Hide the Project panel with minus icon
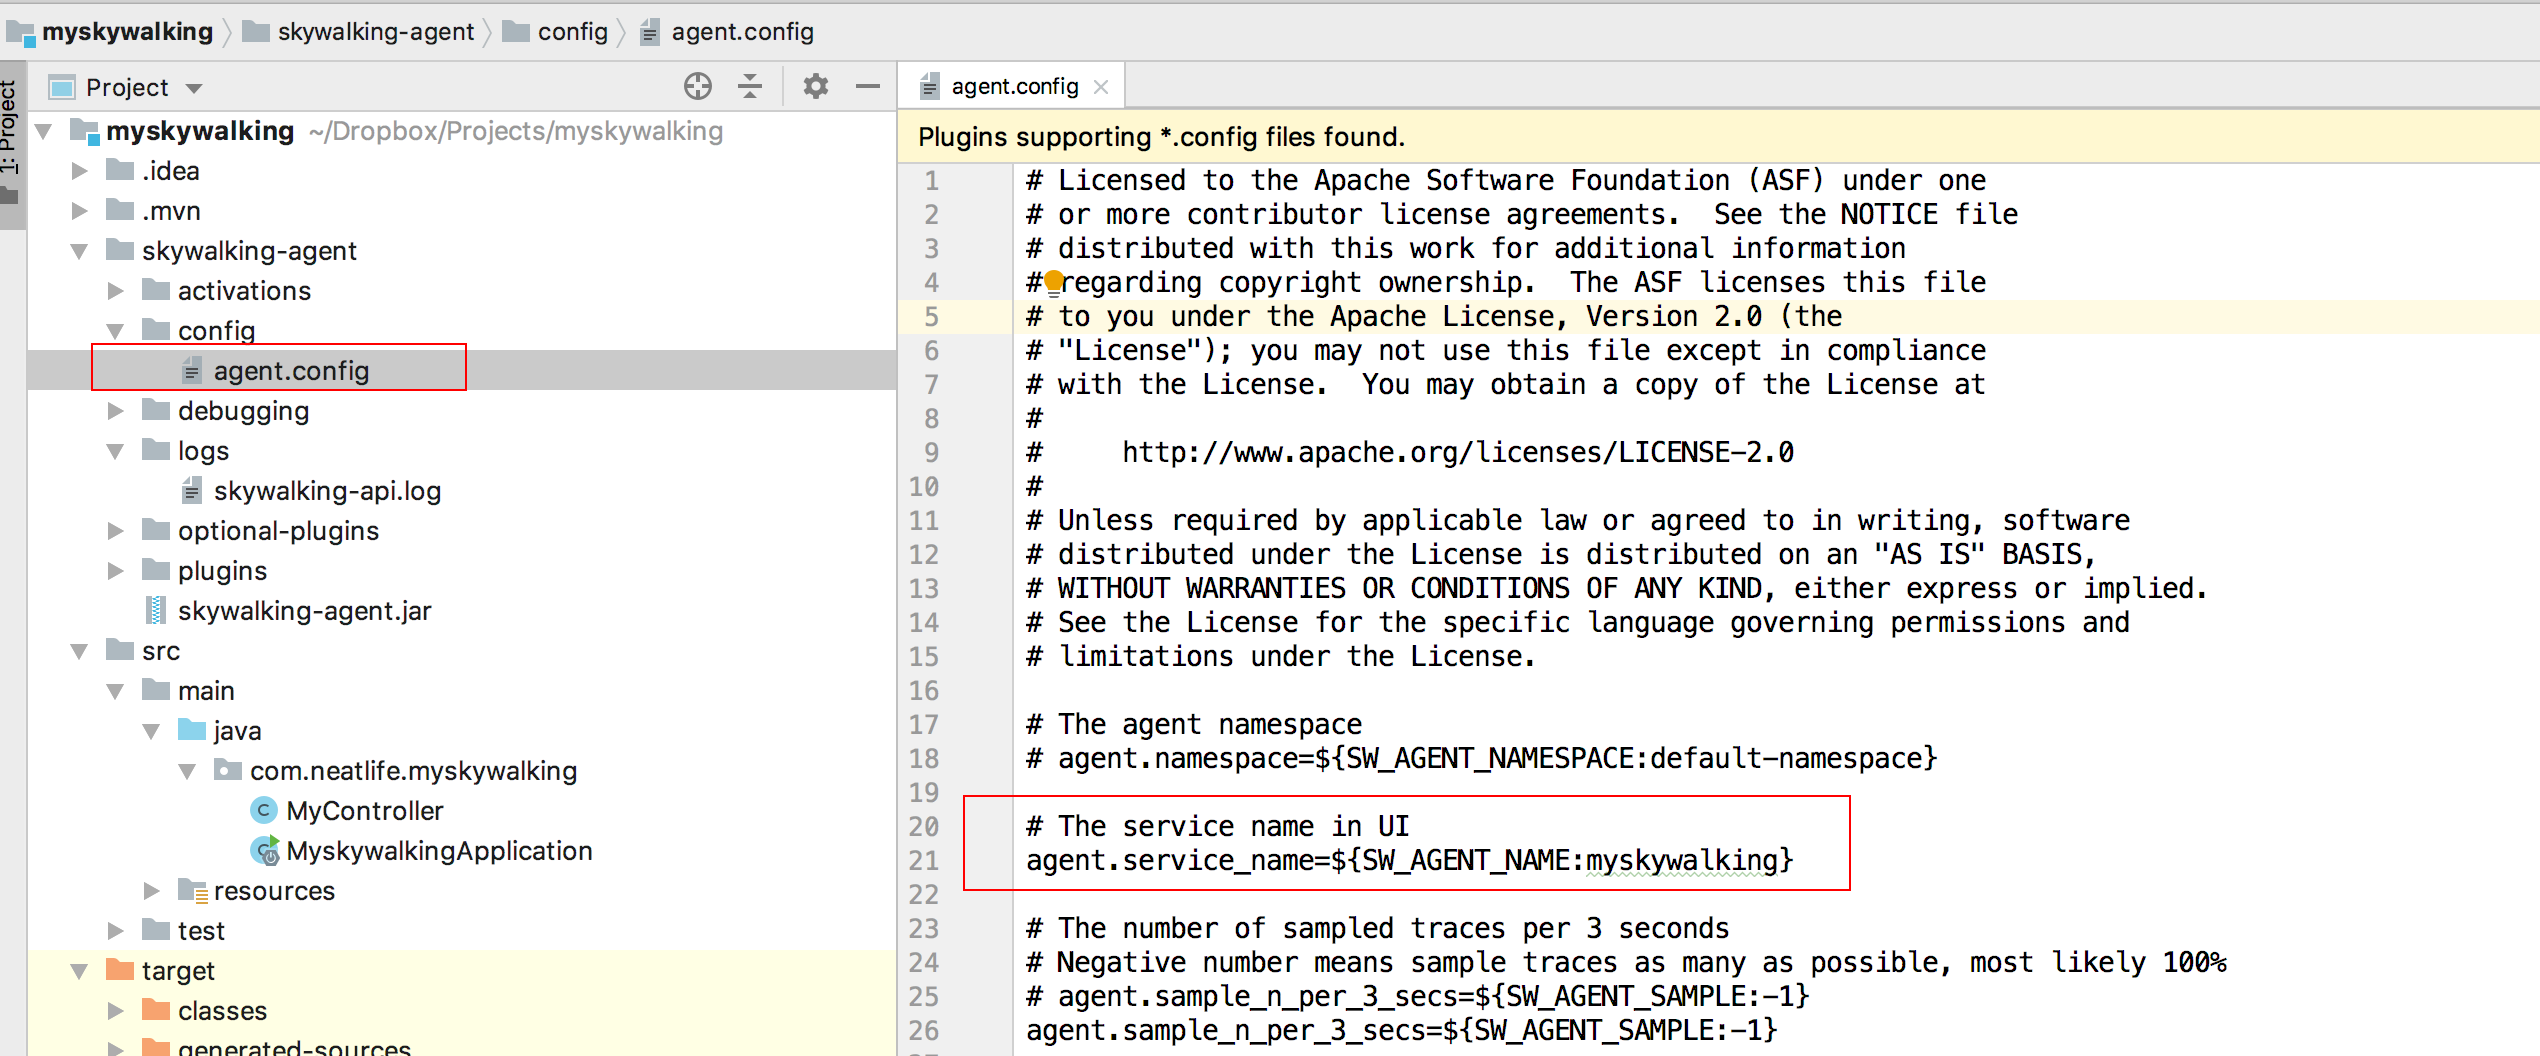Screen dimensions: 2540x1056 tap(868, 87)
